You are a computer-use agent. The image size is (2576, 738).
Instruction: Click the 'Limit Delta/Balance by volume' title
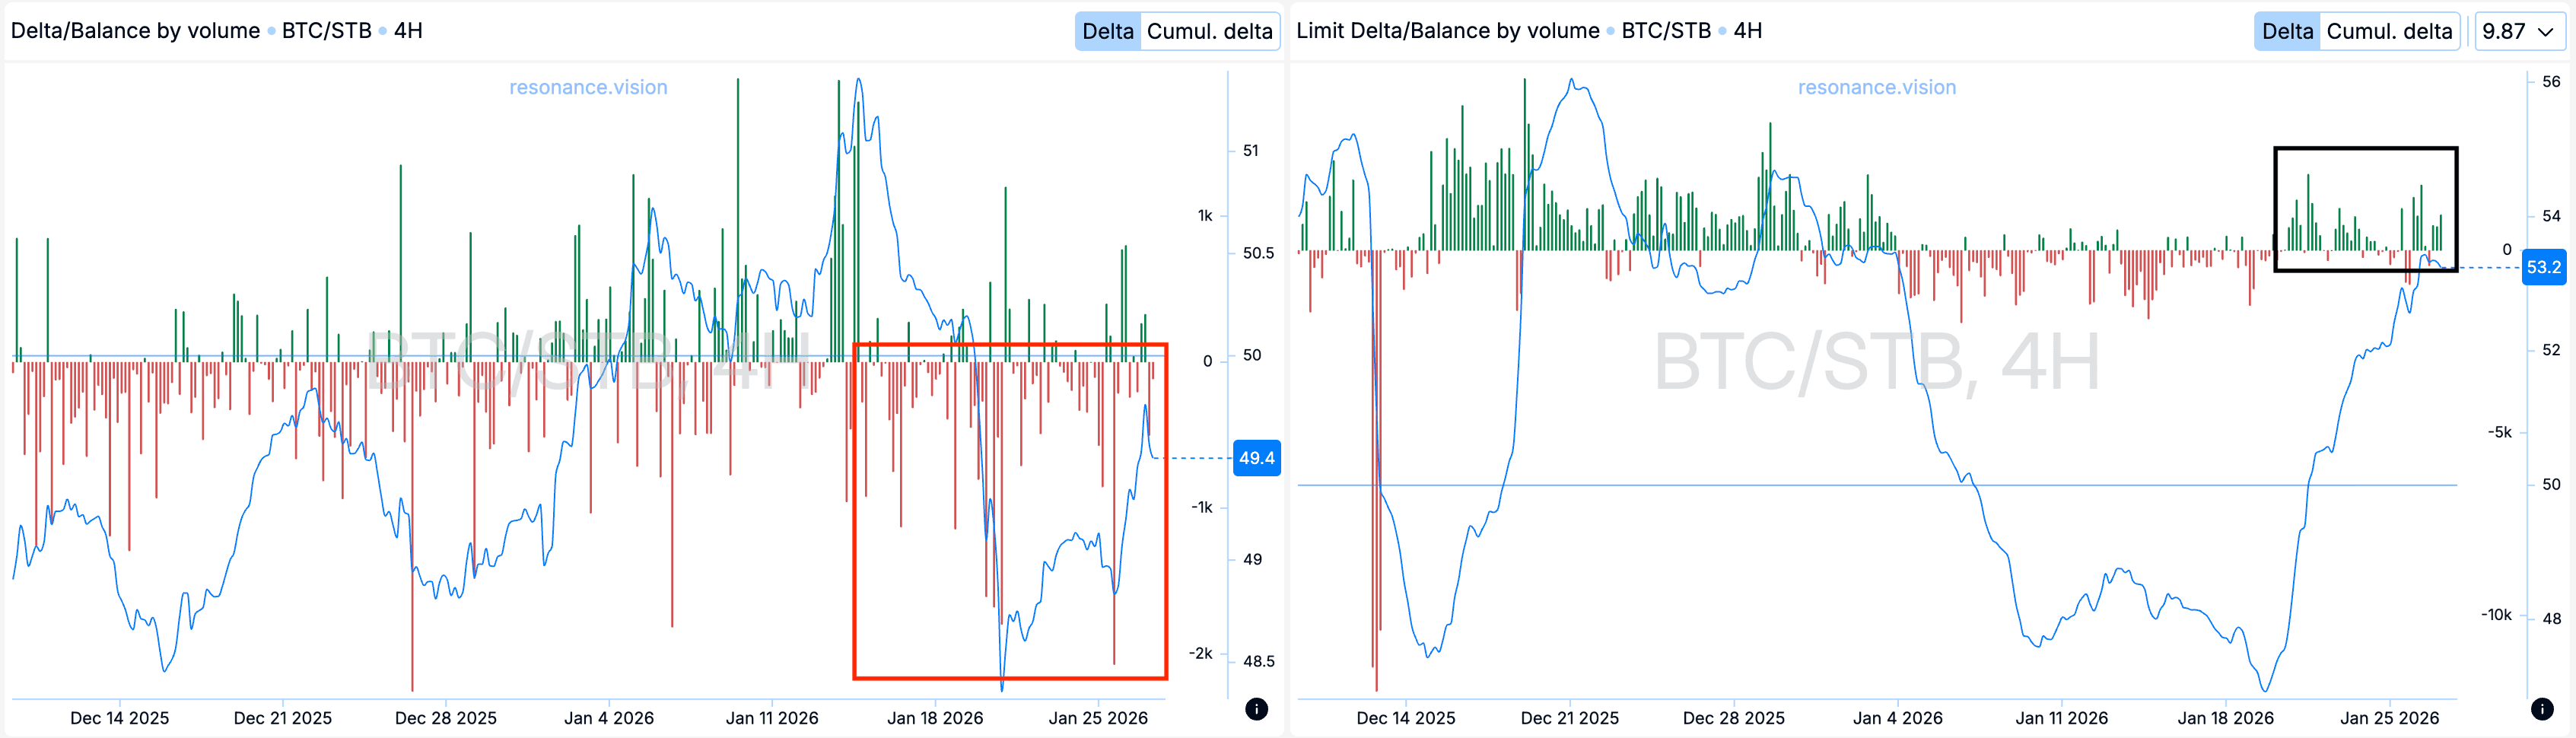[x=1447, y=31]
